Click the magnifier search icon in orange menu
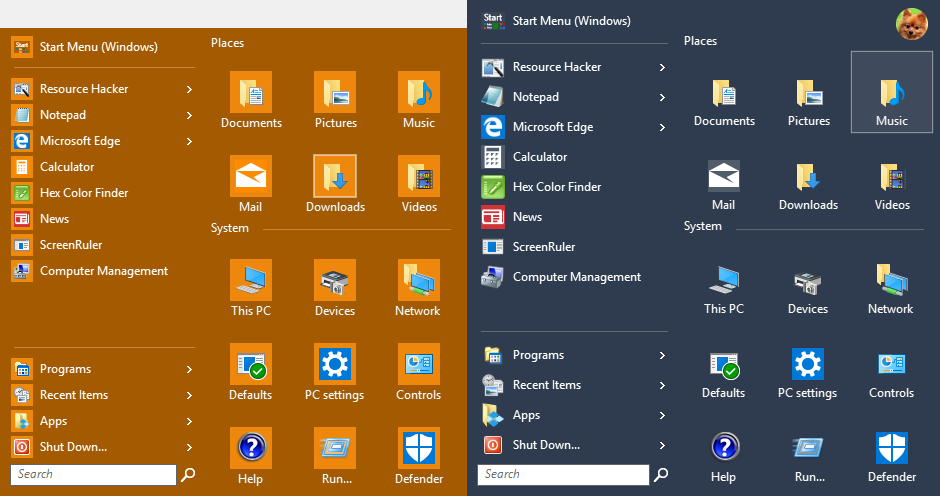The width and height of the screenshot is (940, 496). point(188,474)
